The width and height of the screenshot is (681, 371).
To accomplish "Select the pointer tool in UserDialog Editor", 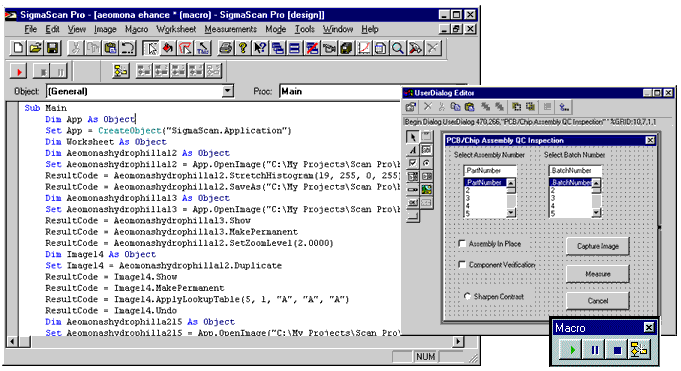I will click(413, 137).
